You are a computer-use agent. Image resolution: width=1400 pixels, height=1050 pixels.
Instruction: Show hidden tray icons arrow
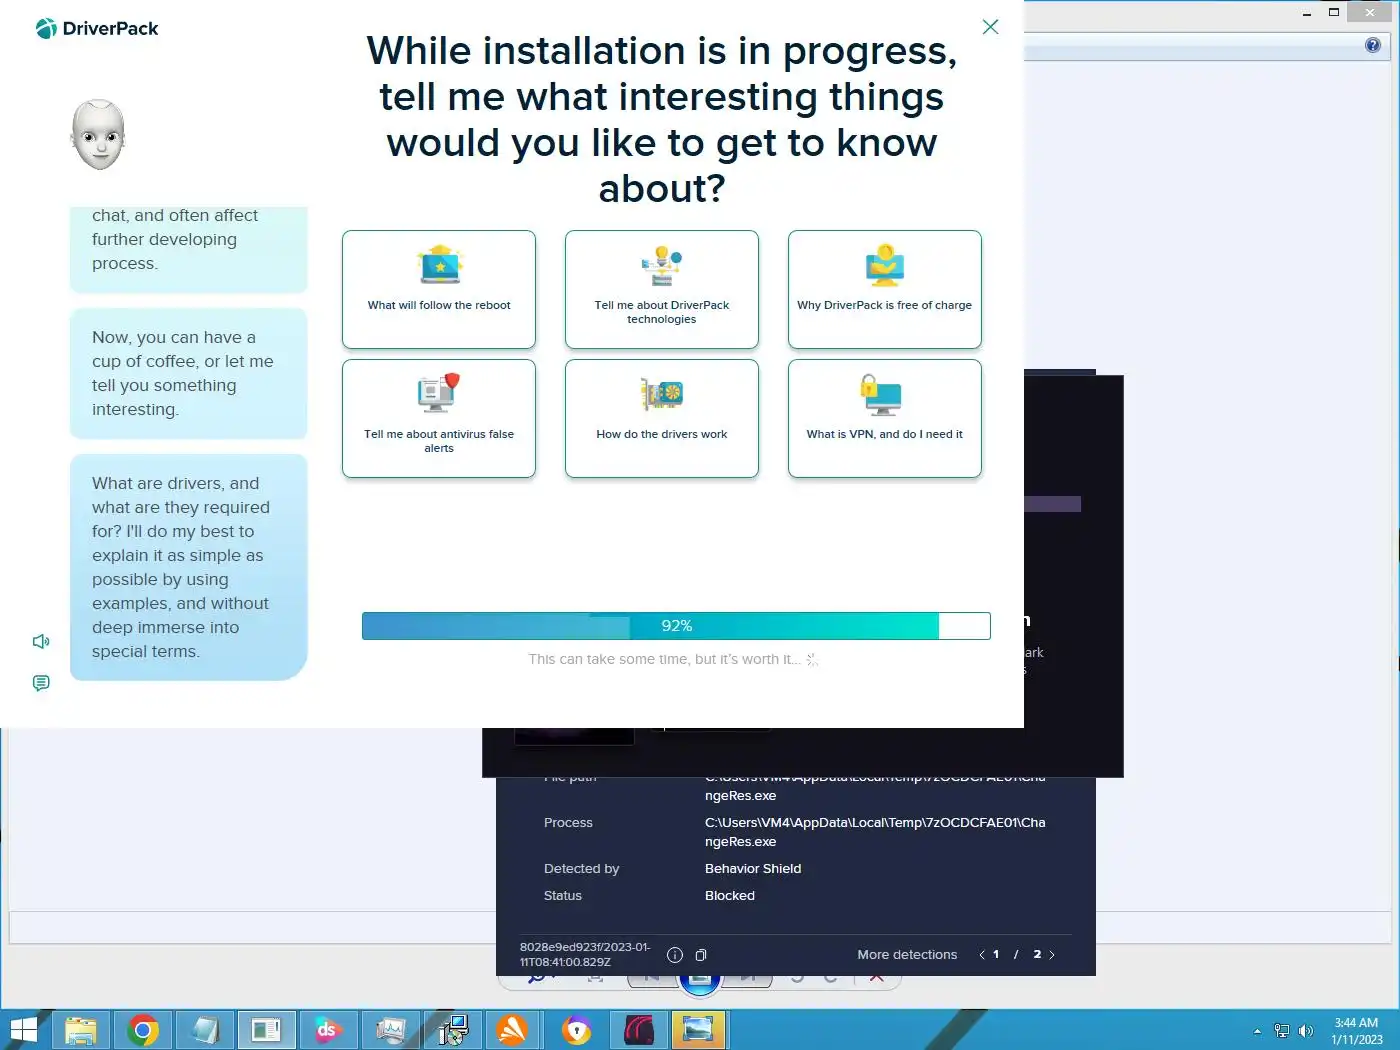click(x=1257, y=1031)
